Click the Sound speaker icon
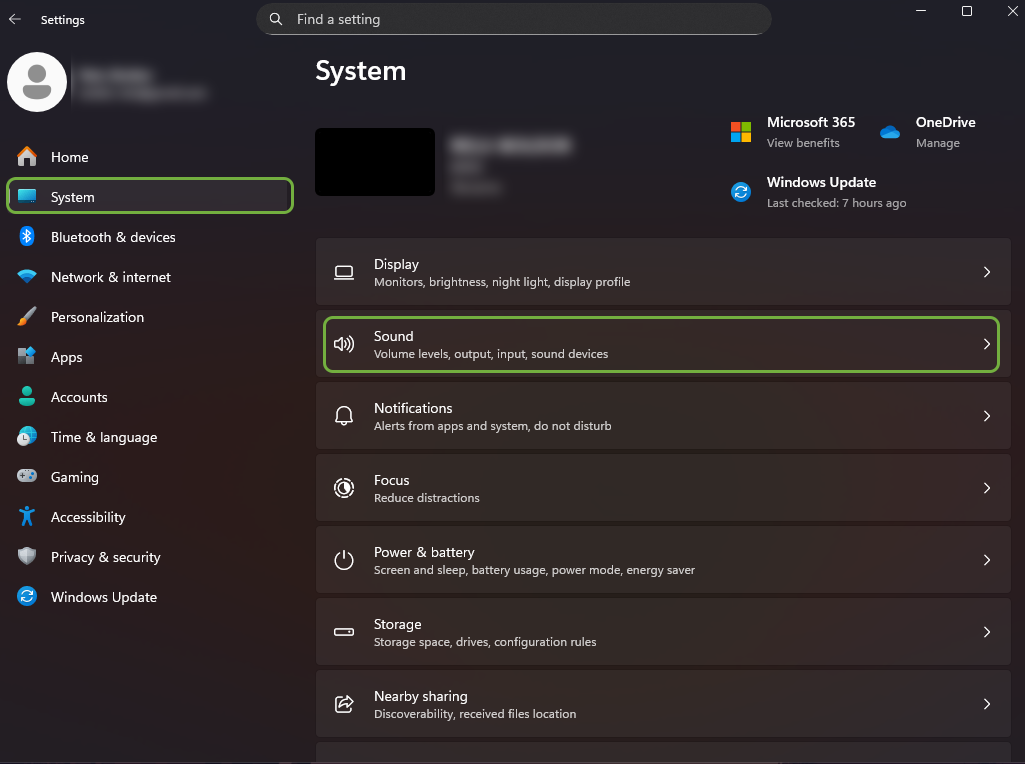Screen dimensions: 1025x764 coord(344,344)
